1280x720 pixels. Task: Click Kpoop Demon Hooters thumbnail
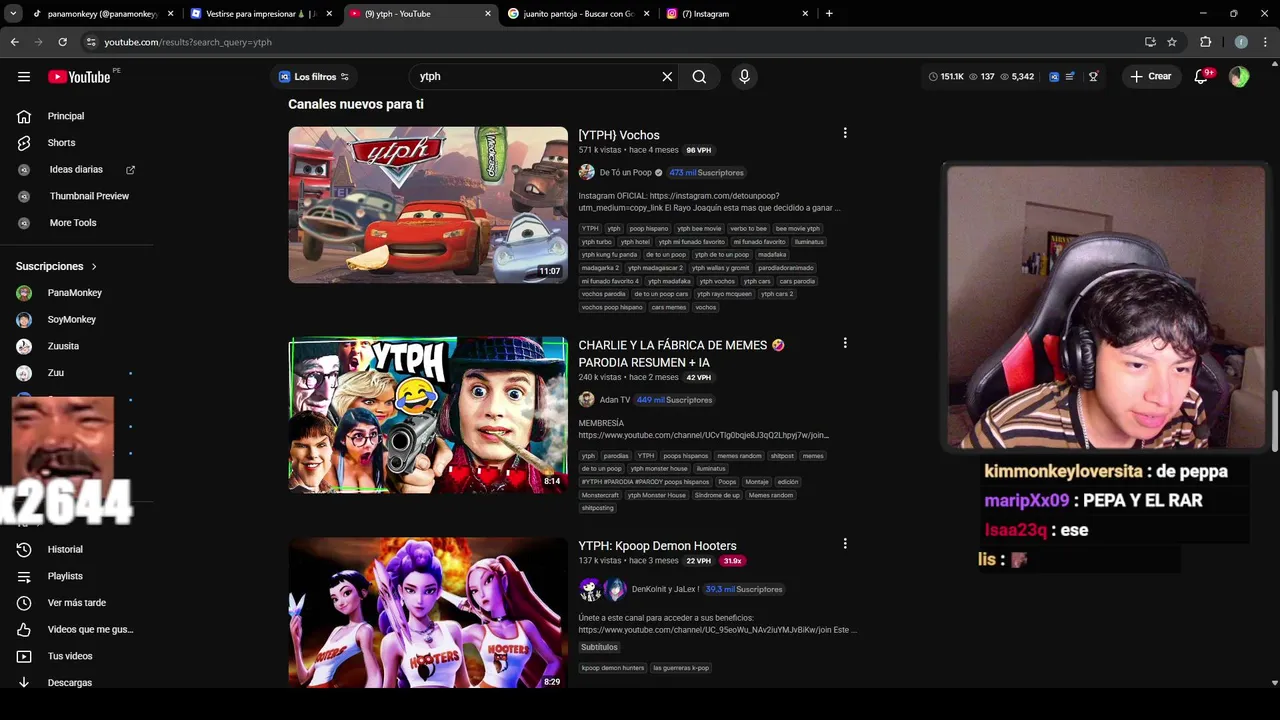click(x=428, y=612)
